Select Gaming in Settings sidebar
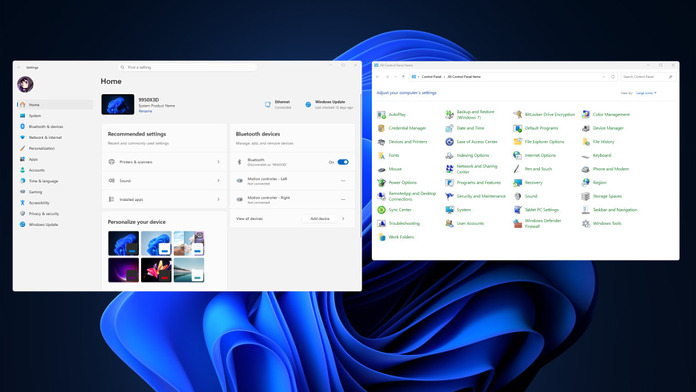Viewport: 696px width, 392px height. pos(55,192)
